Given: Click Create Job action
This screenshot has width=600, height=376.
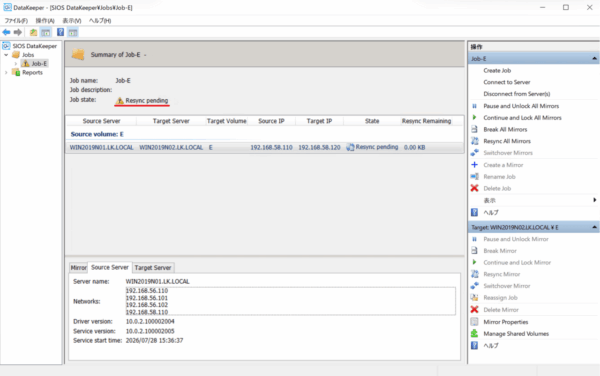Looking at the screenshot, I should tap(497, 70).
